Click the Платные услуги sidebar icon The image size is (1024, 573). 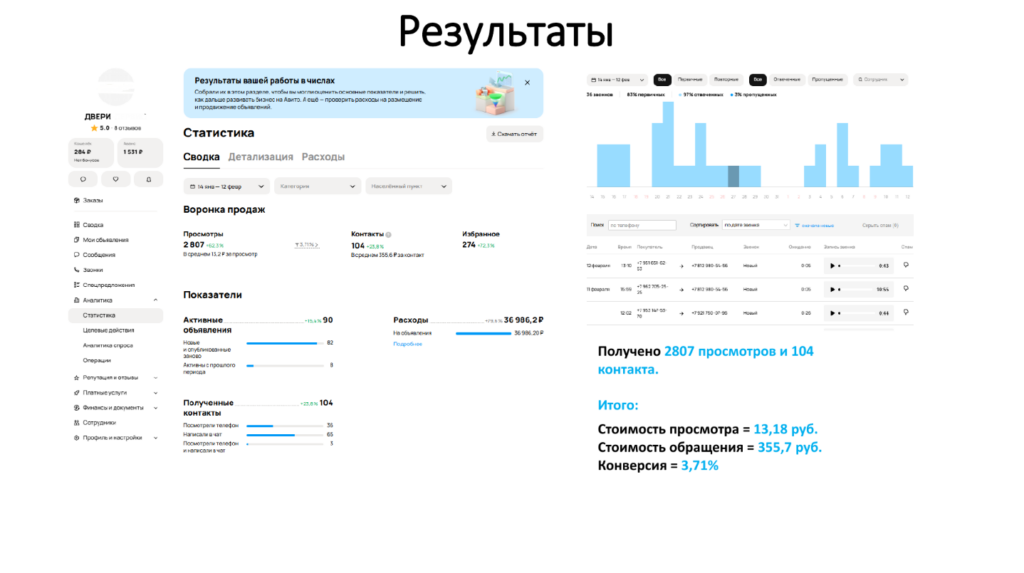click(x=76, y=393)
